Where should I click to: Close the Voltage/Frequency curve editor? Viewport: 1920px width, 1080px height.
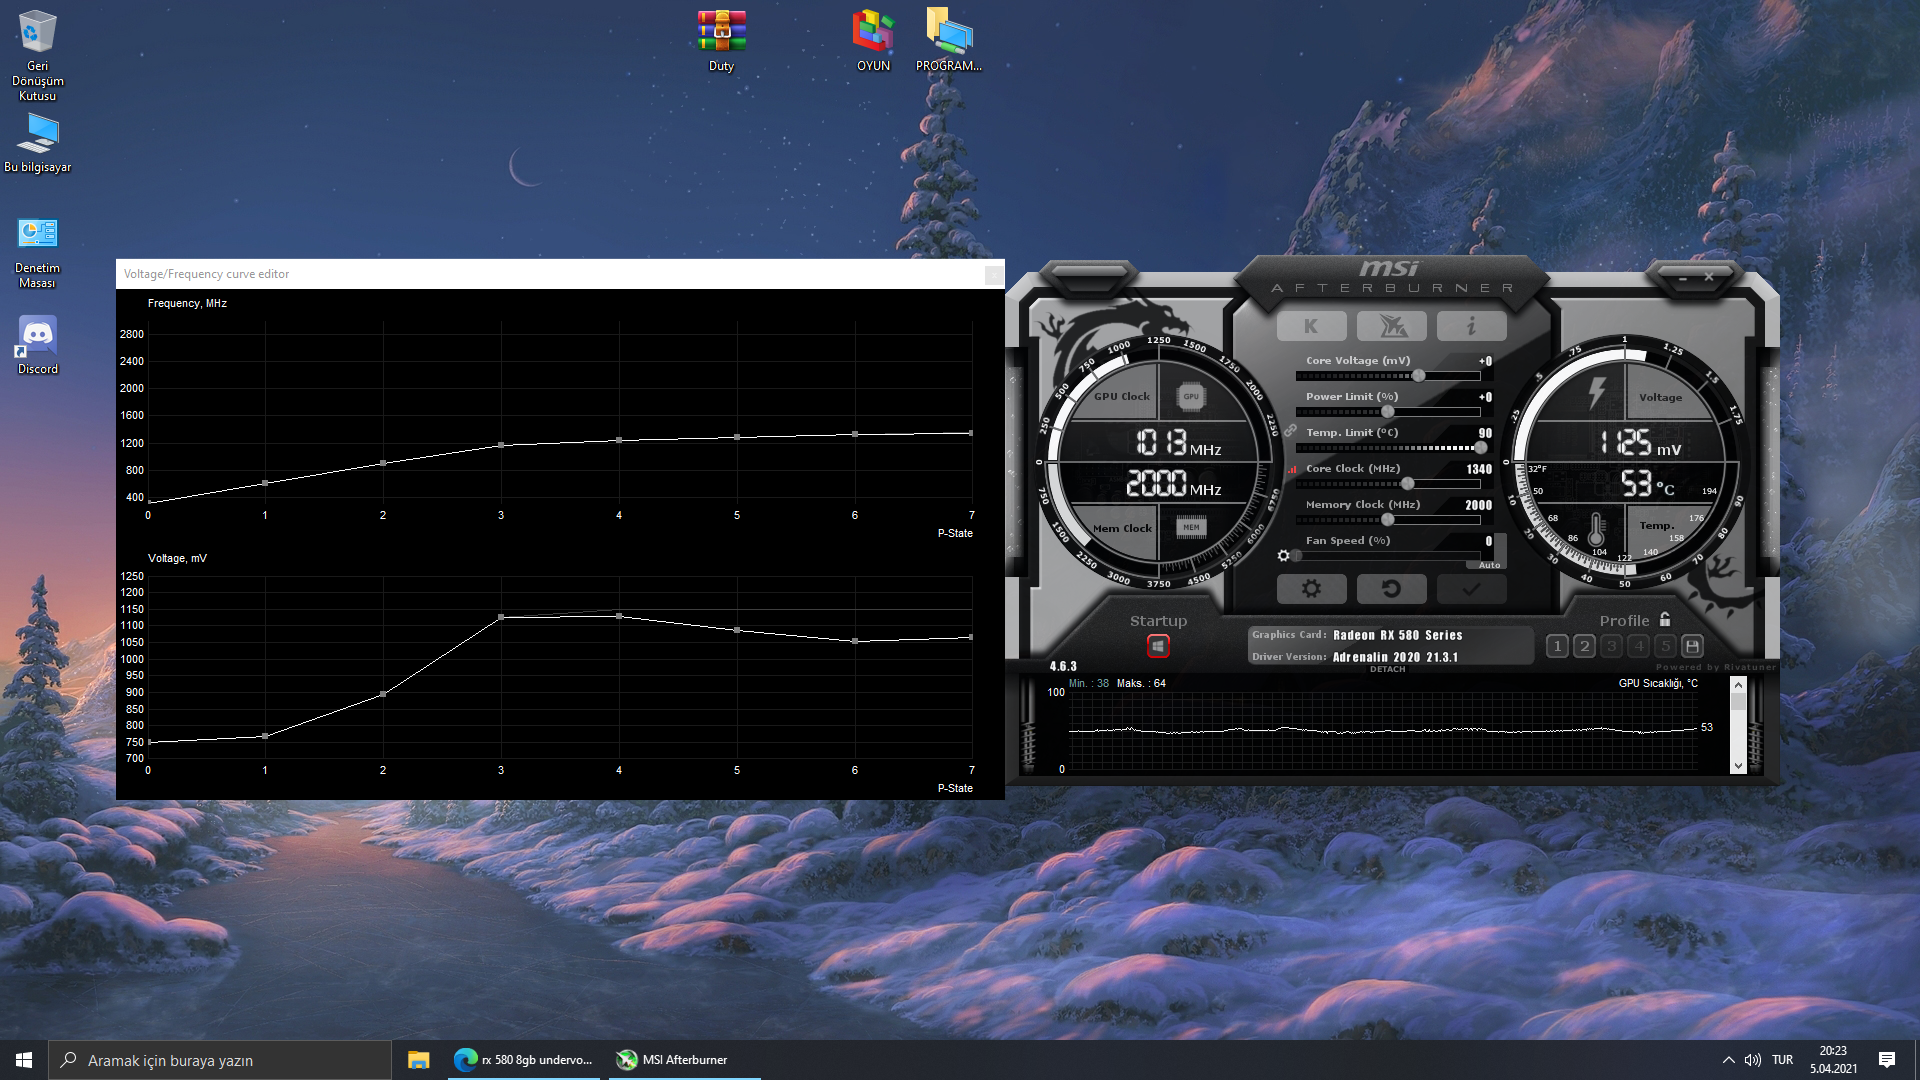point(993,274)
